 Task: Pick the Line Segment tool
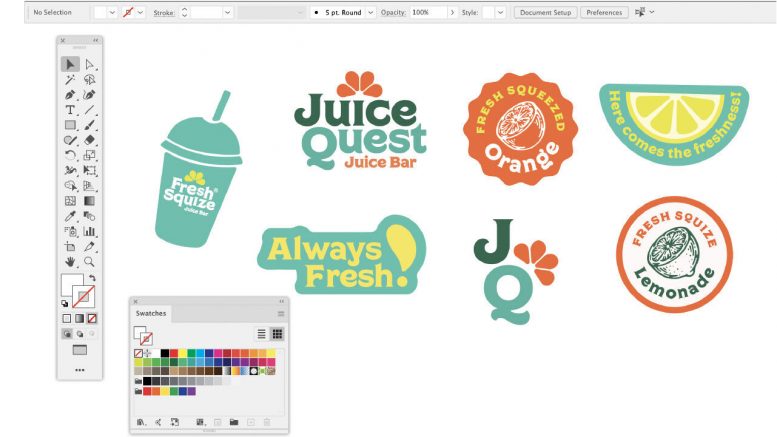pos(89,109)
